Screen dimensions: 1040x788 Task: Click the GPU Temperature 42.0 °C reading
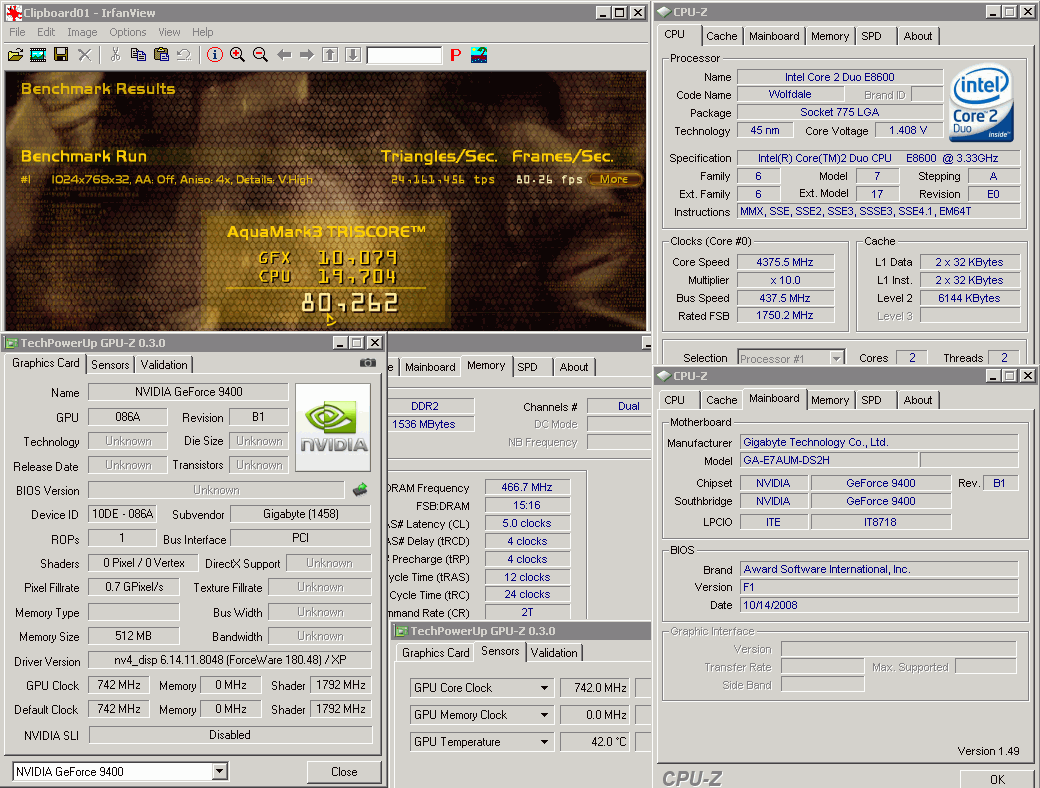pyautogui.click(x=594, y=742)
